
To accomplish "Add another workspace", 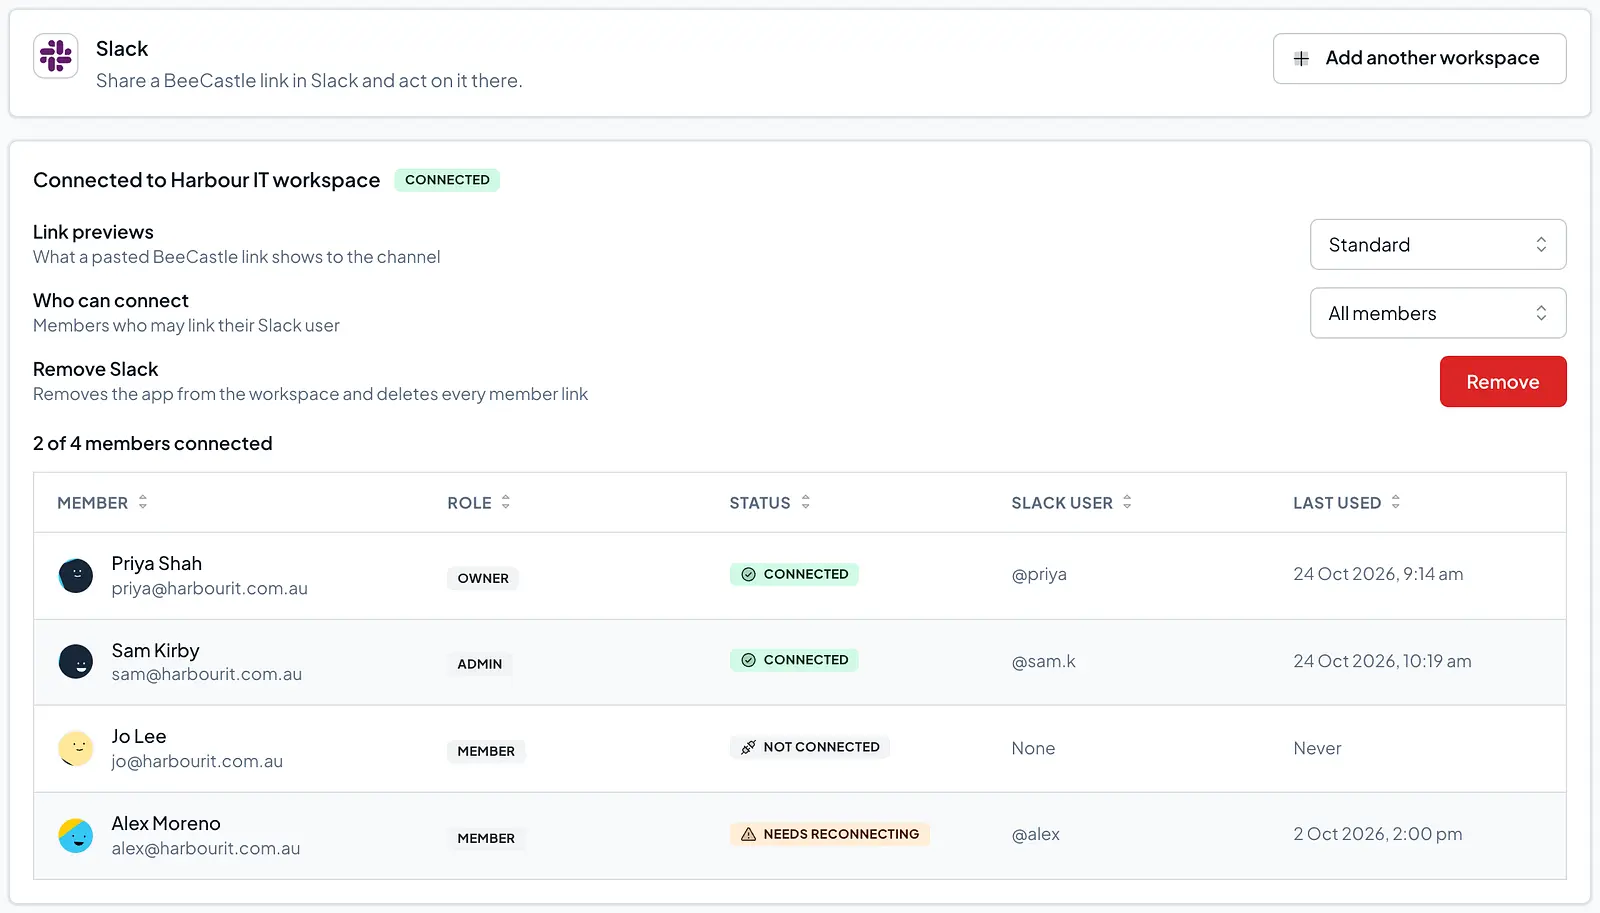I will click(x=1419, y=59).
